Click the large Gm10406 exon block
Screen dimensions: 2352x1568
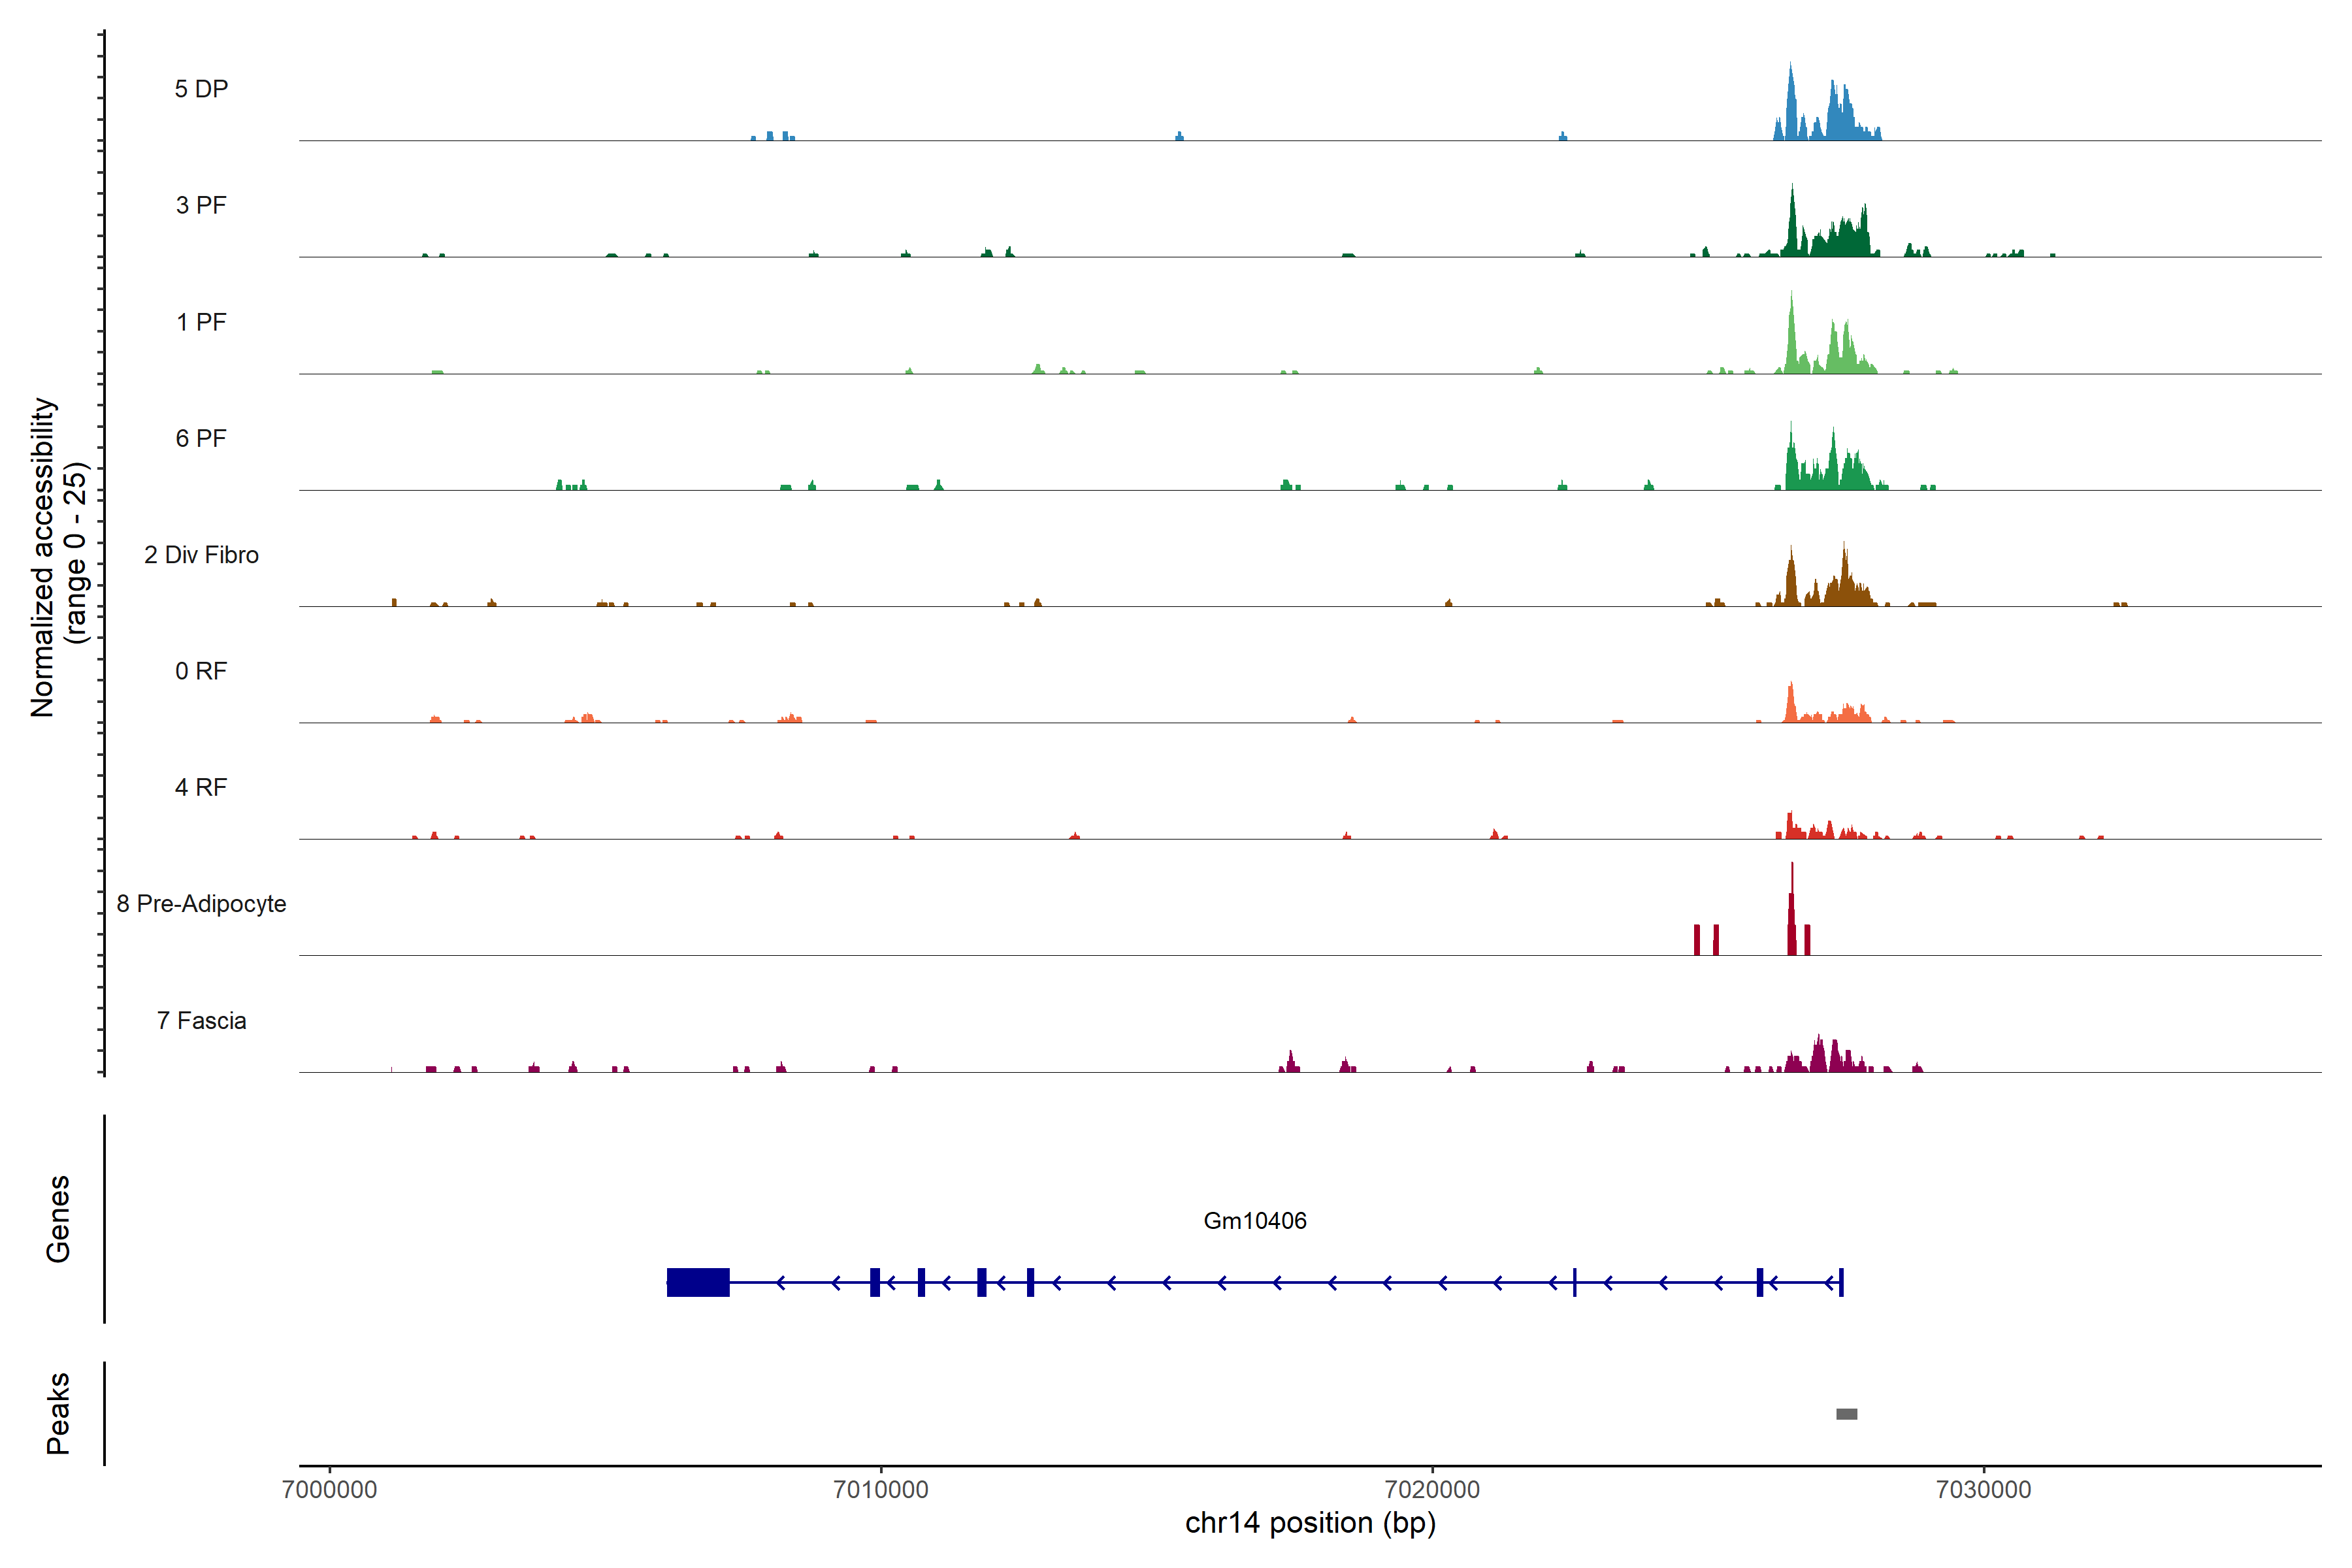[x=698, y=1282]
